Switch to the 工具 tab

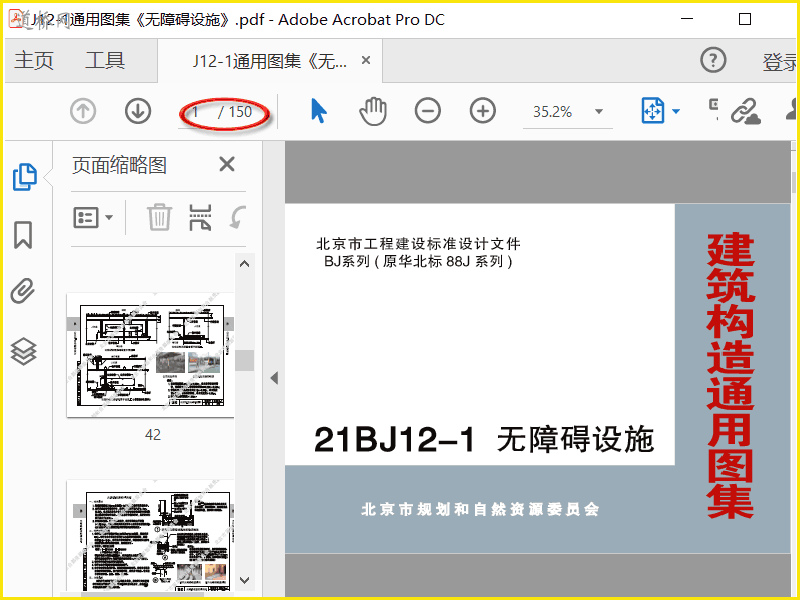tap(105, 60)
